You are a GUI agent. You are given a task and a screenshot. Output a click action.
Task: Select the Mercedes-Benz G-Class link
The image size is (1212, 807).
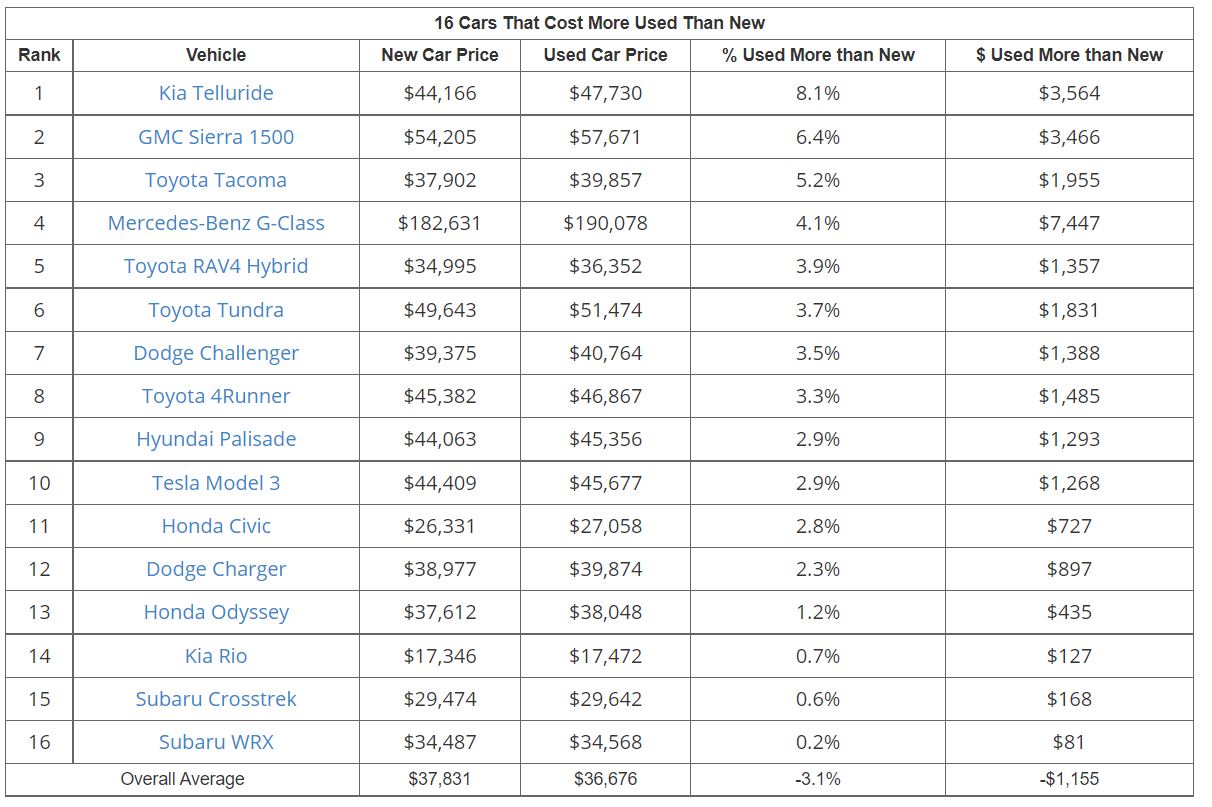click(216, 223)
